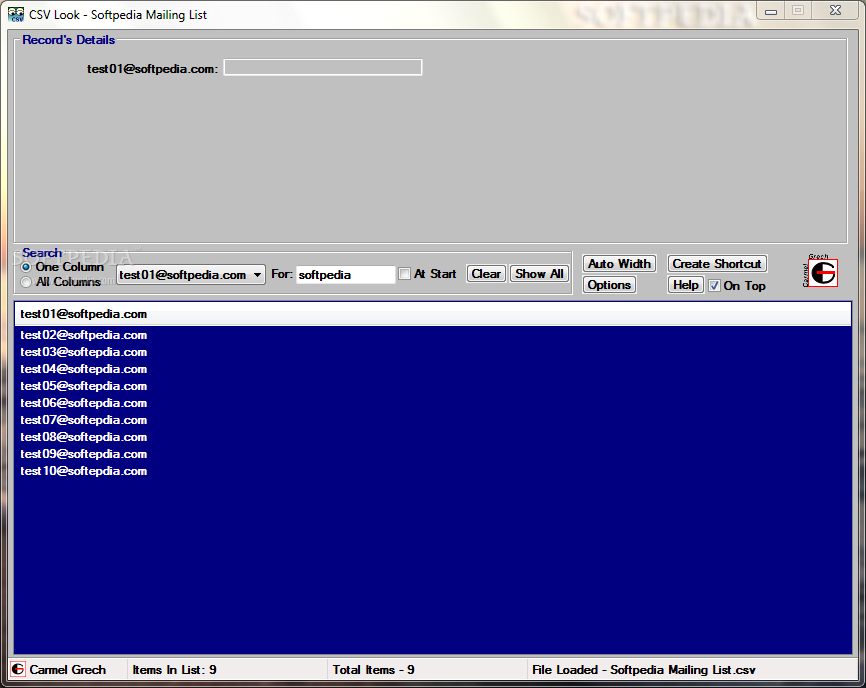The width and height of the screenshot is (866, 688).
Task: Click Items In List: 9 status text
Action: [x=175, y=670]
